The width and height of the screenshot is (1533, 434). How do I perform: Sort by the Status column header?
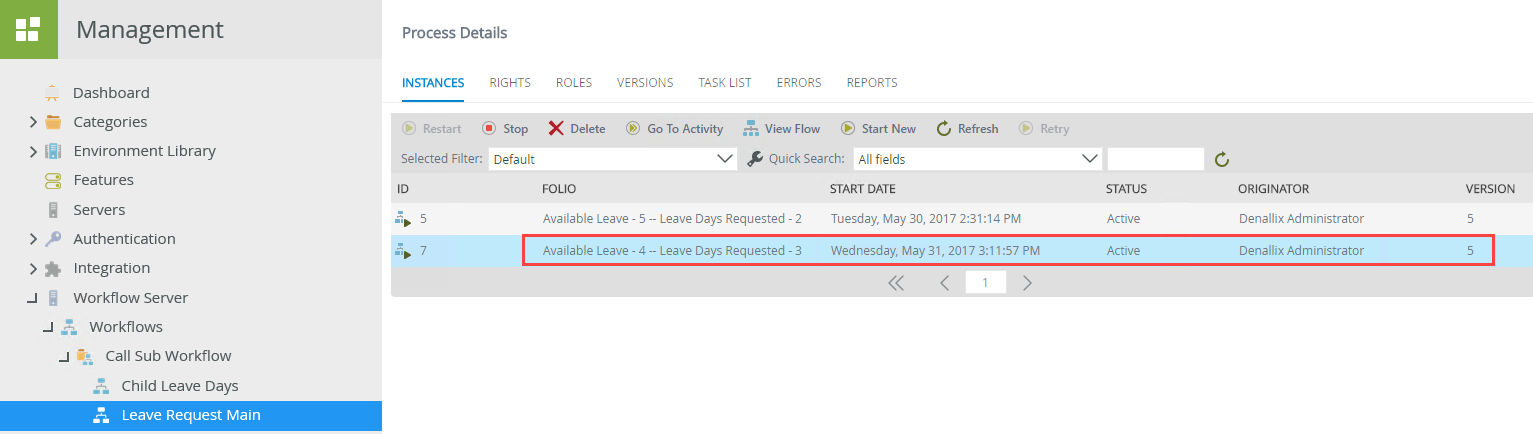pos(1126,189)
